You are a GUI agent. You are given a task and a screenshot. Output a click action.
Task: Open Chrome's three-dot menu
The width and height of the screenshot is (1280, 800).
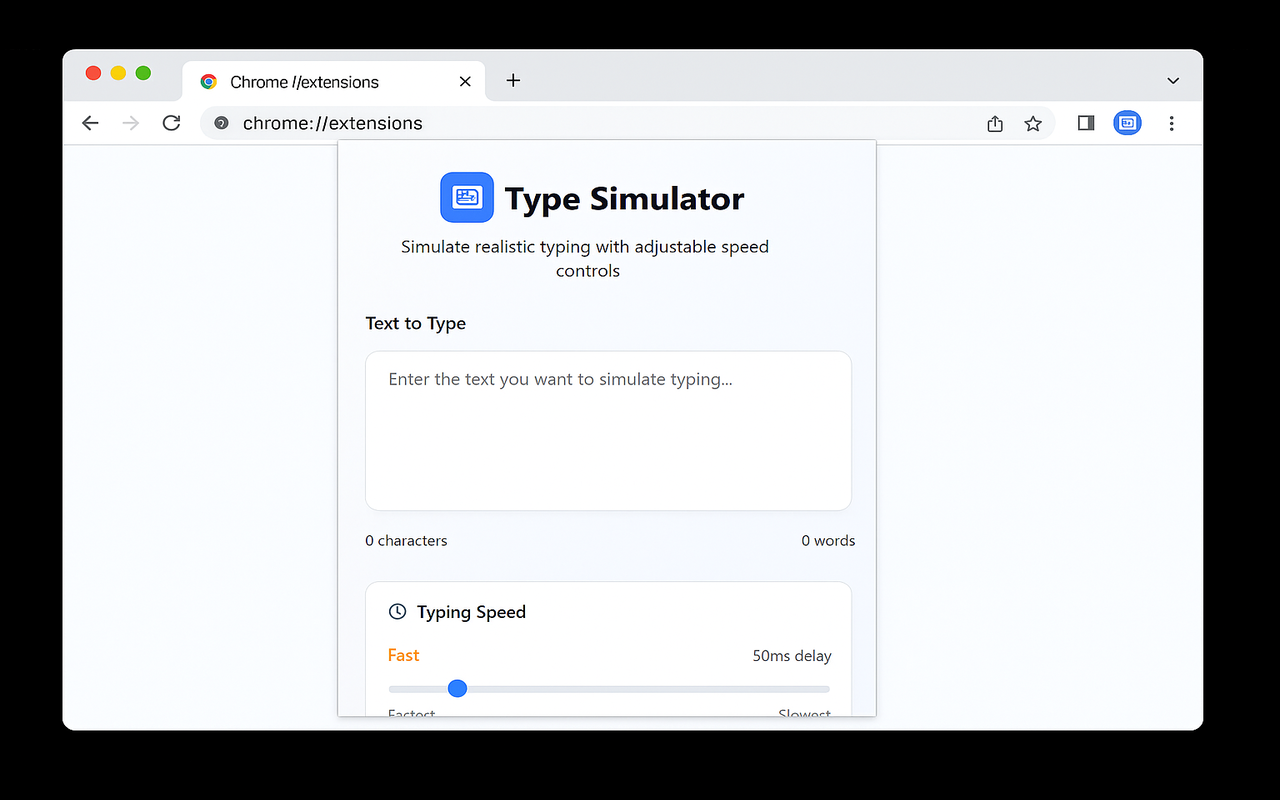point(1171,123)
